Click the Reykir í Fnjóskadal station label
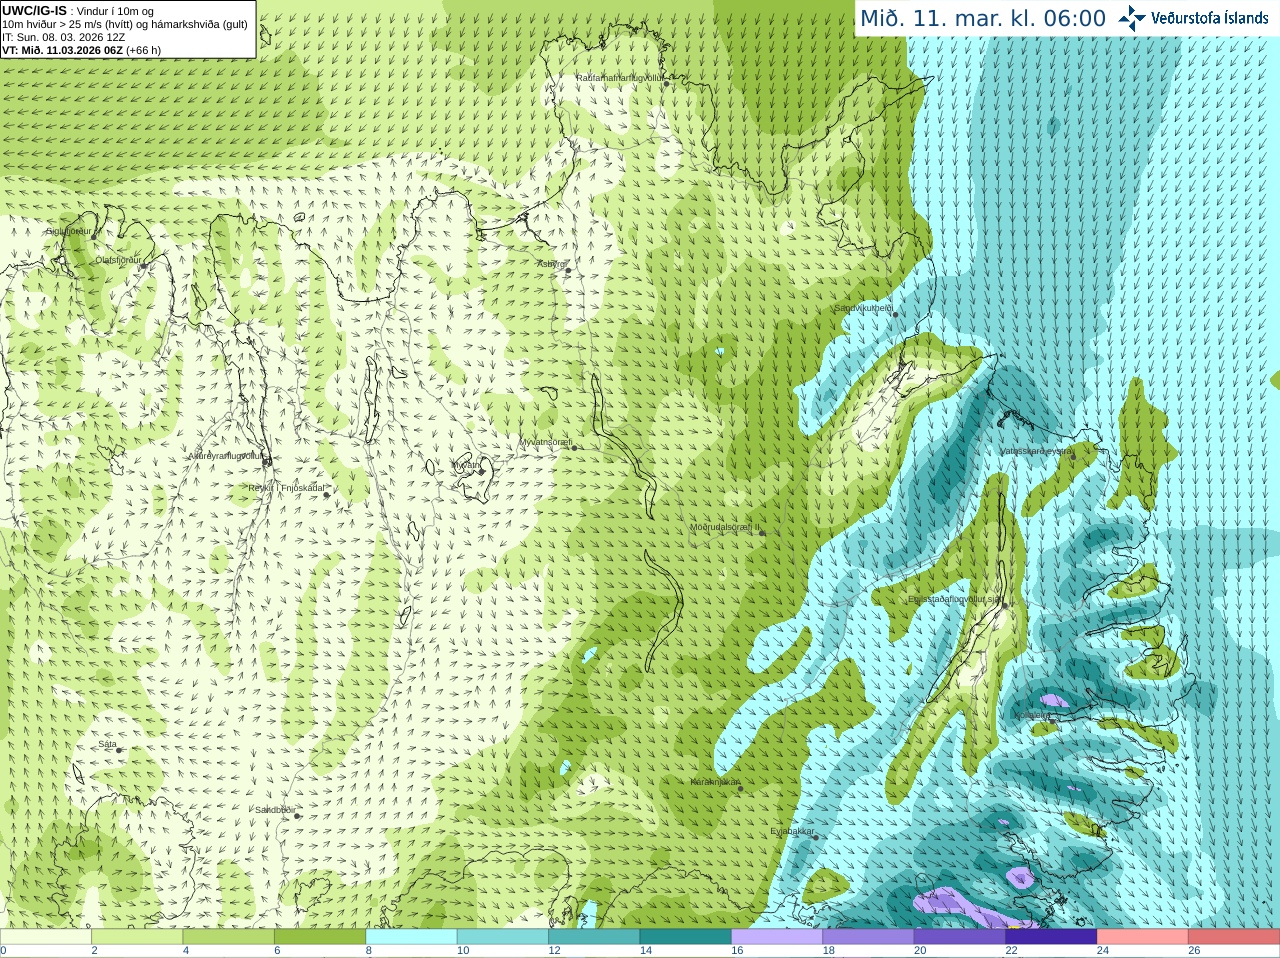 coord(287,488)
